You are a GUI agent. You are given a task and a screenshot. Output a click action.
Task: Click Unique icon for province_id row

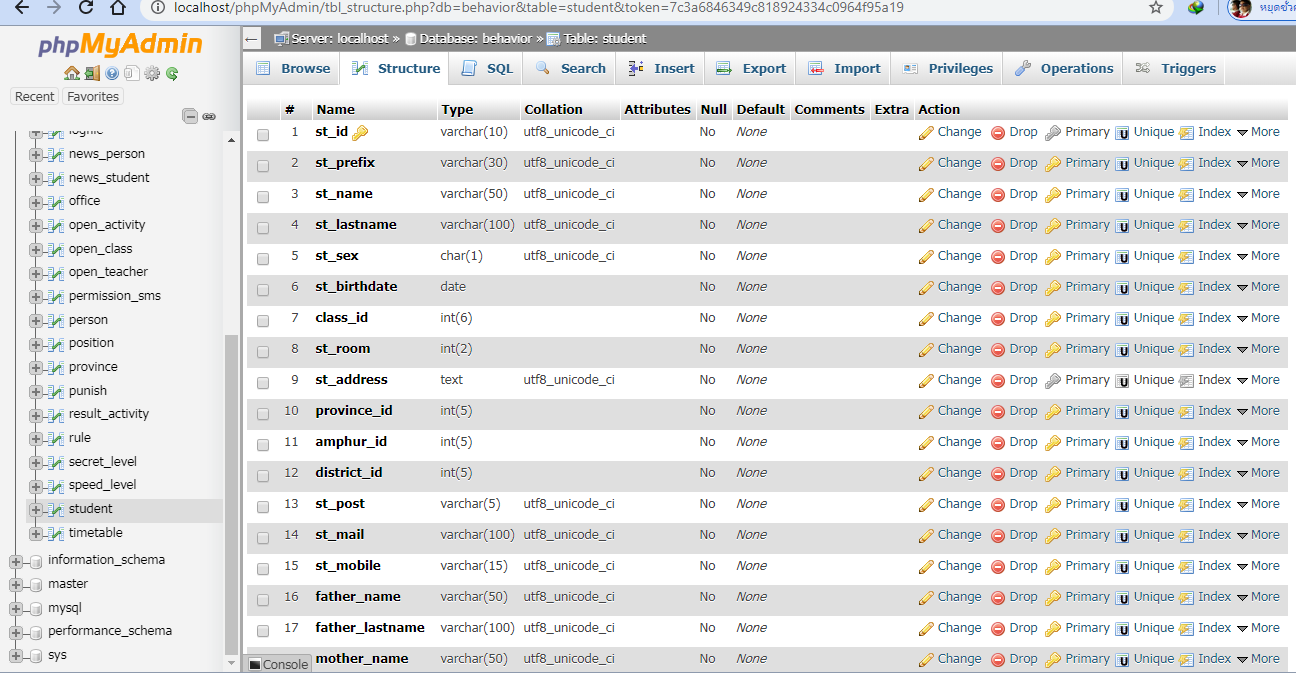click(x=1122, y=411)
